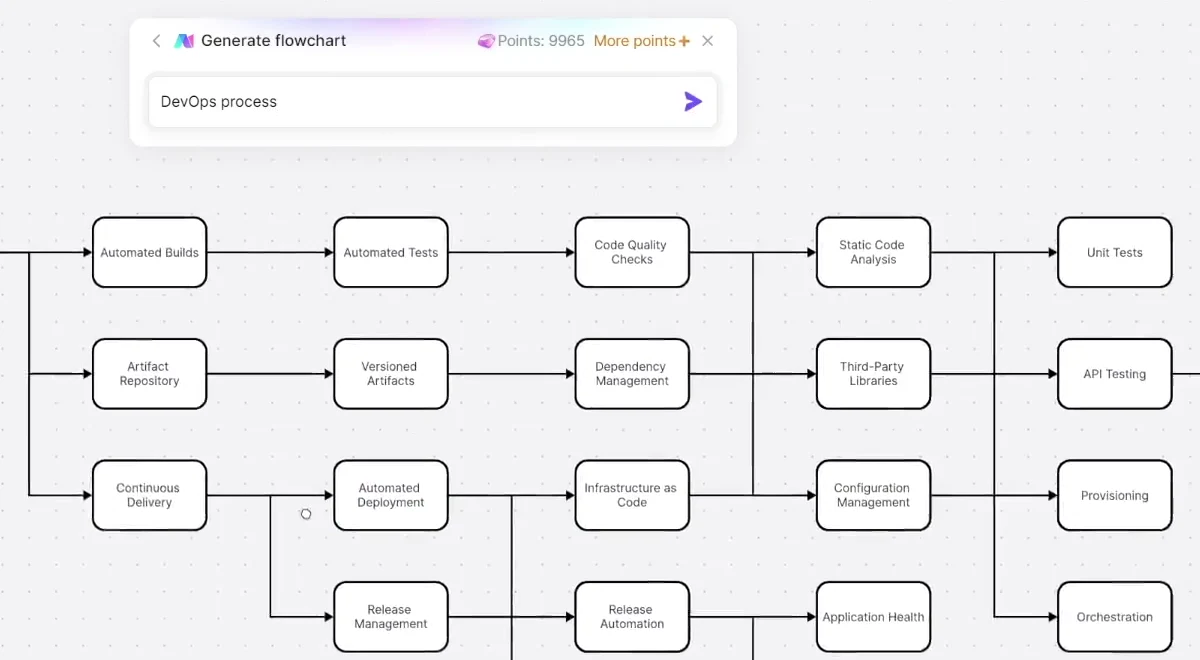Select the Configuration Management node
Screen dimensions: 1200x660
click(873, 496)
